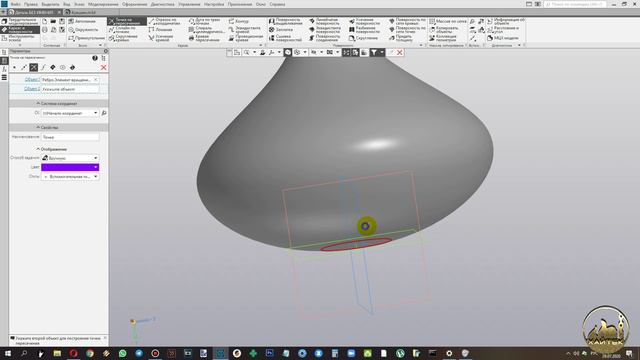
Task: Switch to Твердотельное моделирование toolset
Action: click(x=20, y=21)
